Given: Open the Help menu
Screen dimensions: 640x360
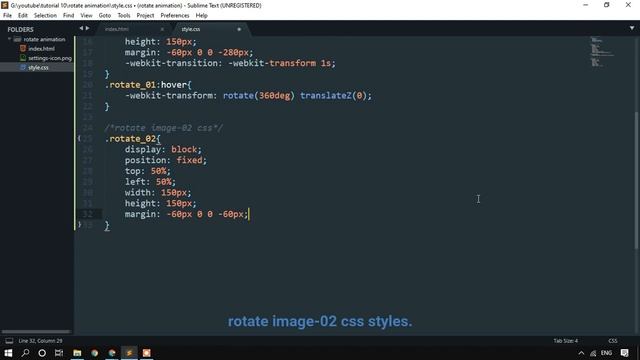Looking at the screenshot, I should pyautogui.click(x=201, y=16).
